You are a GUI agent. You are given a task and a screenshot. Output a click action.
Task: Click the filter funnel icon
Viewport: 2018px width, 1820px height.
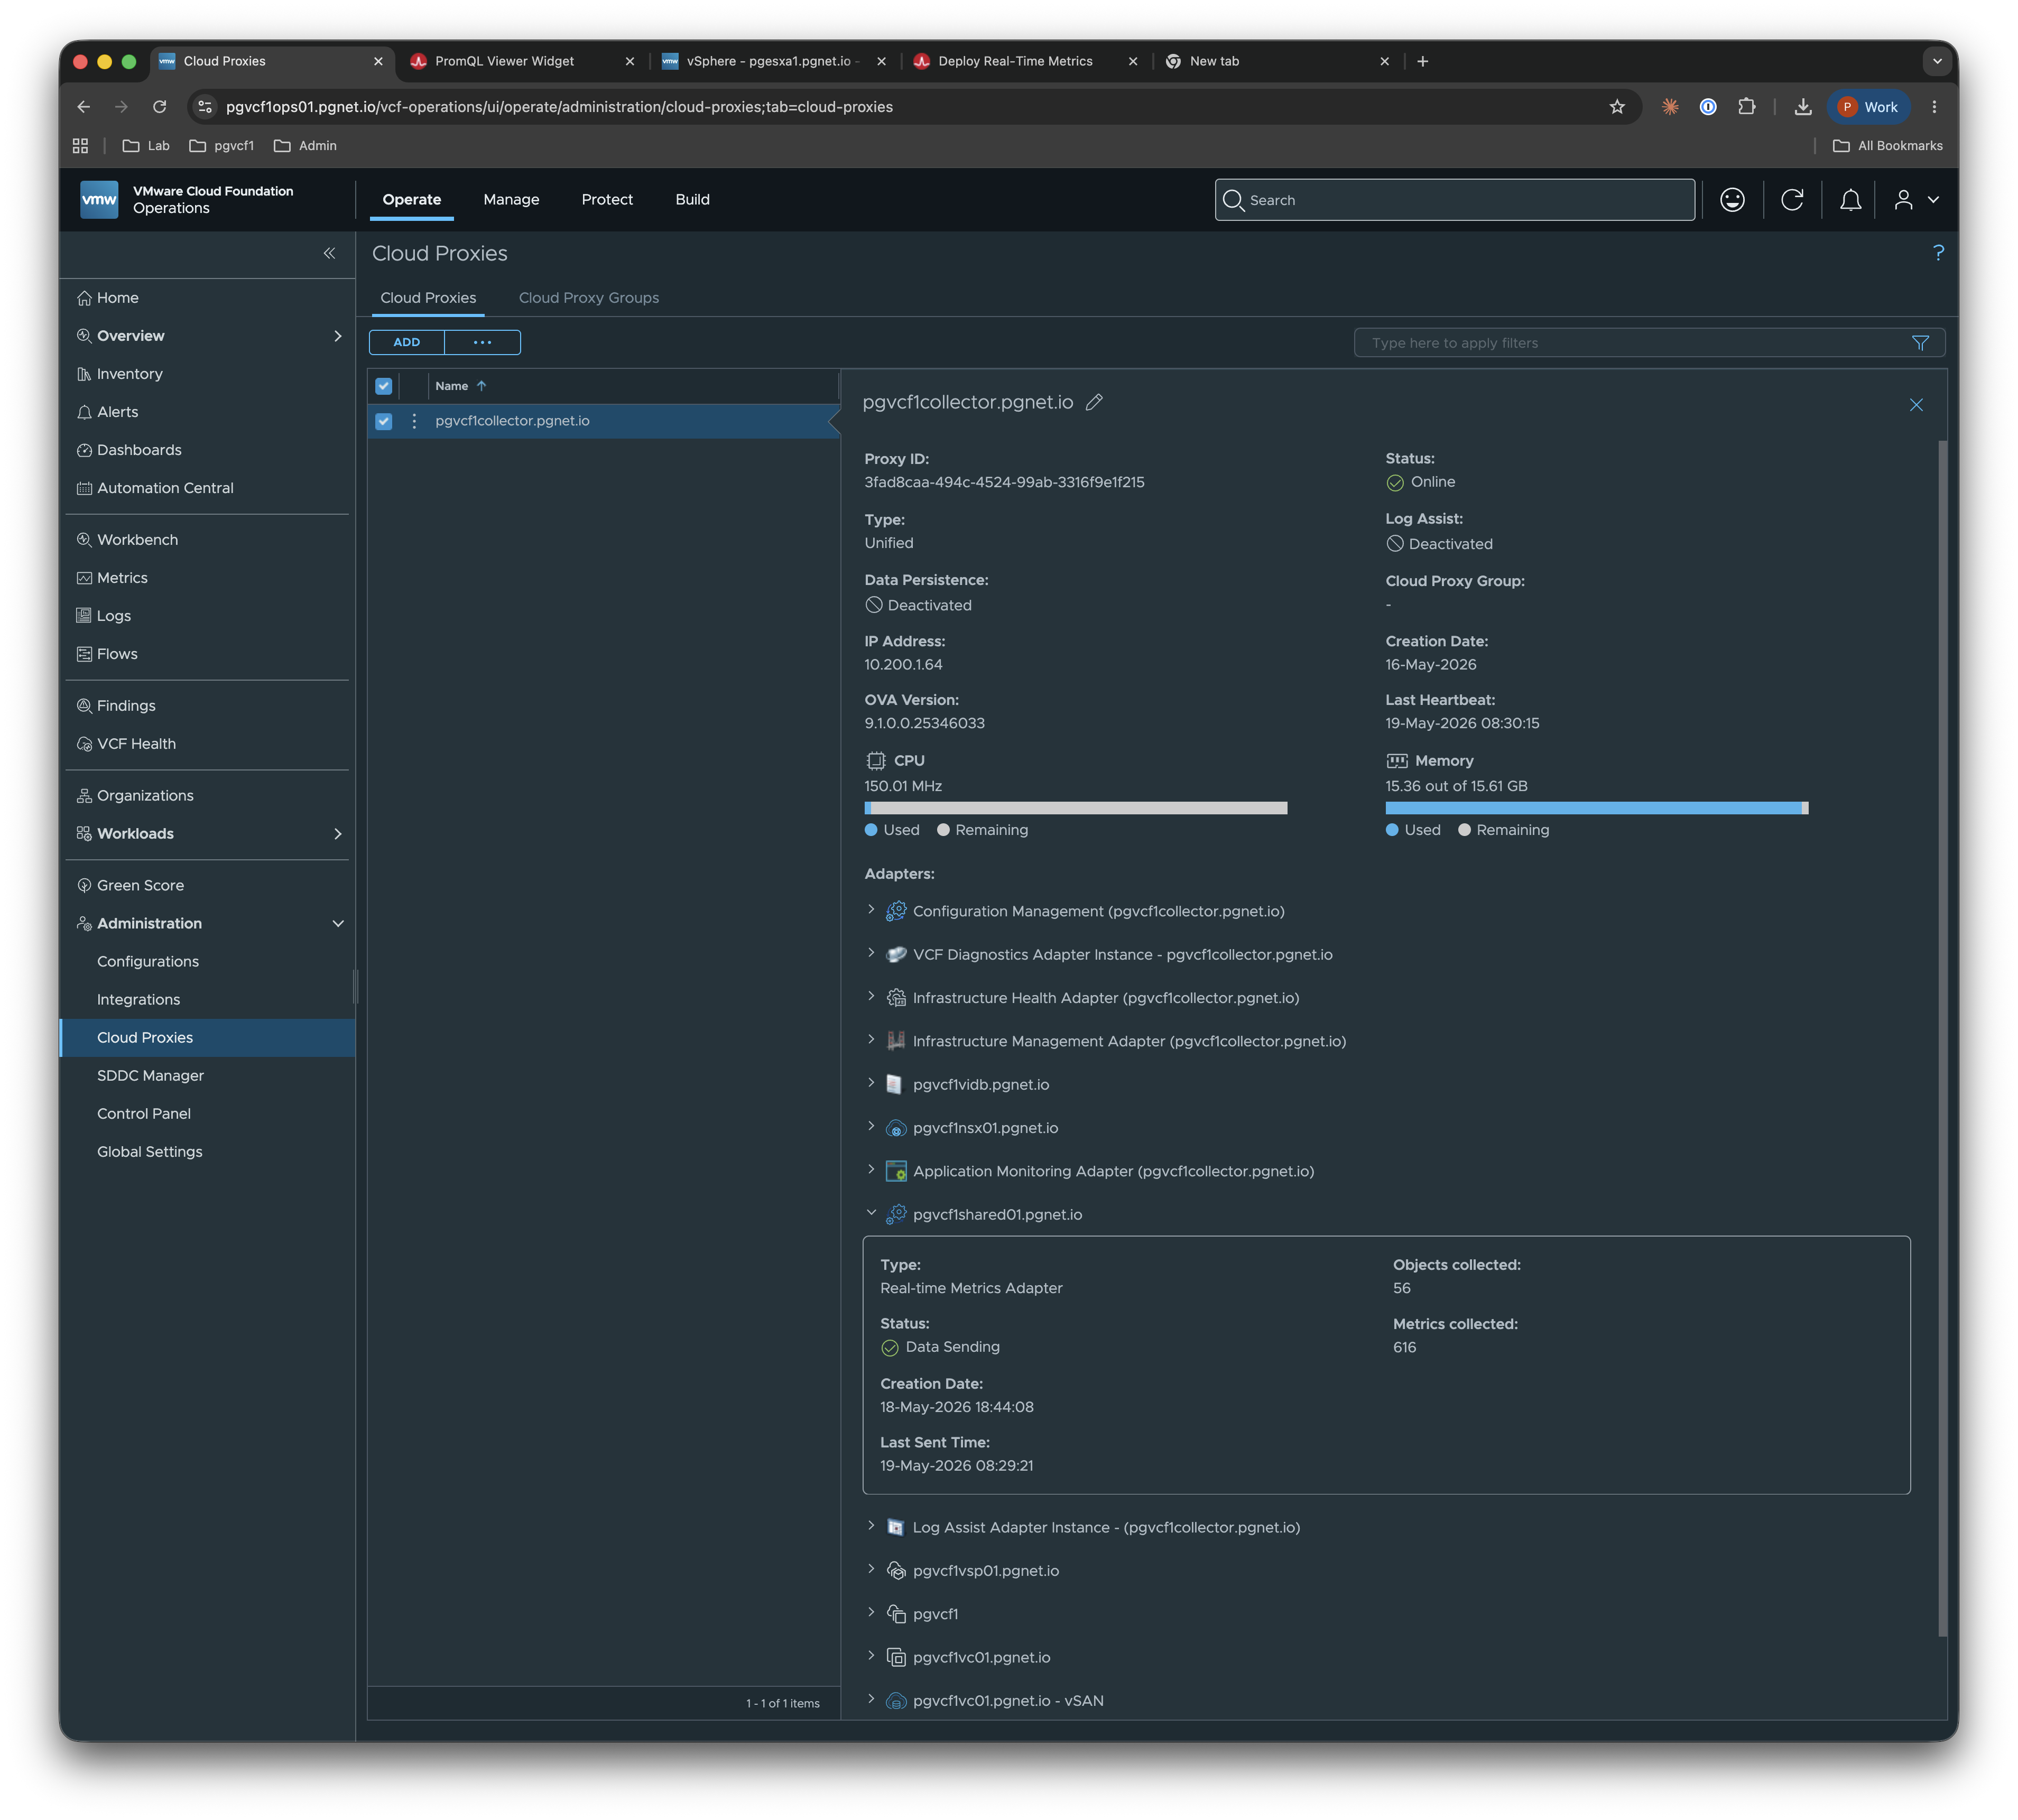point(1920,343)
